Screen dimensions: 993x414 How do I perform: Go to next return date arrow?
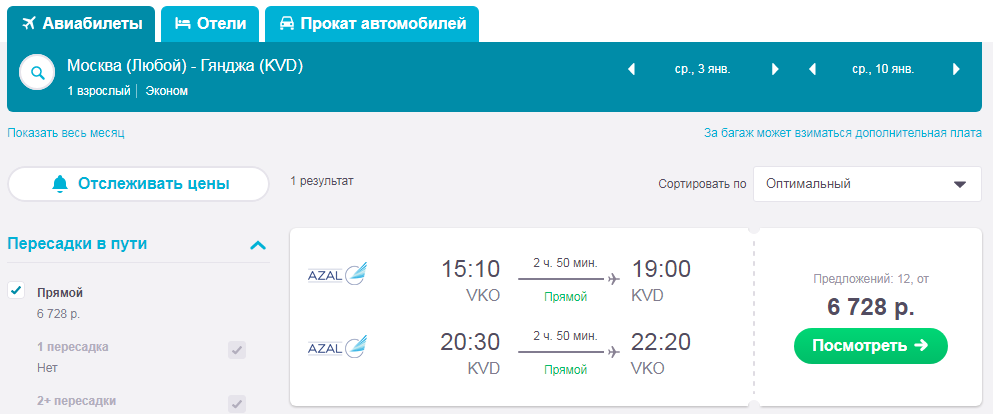pos(956,70)
